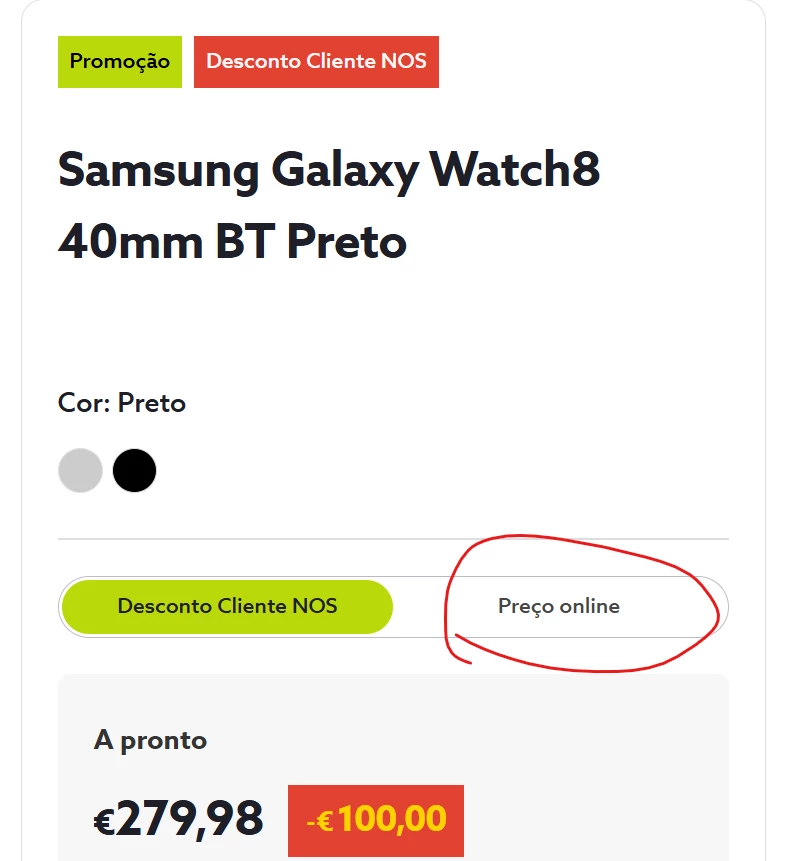787x861 pixels.
Task: Switch to the Preço online pricing option
Action: tap(559, 606)
